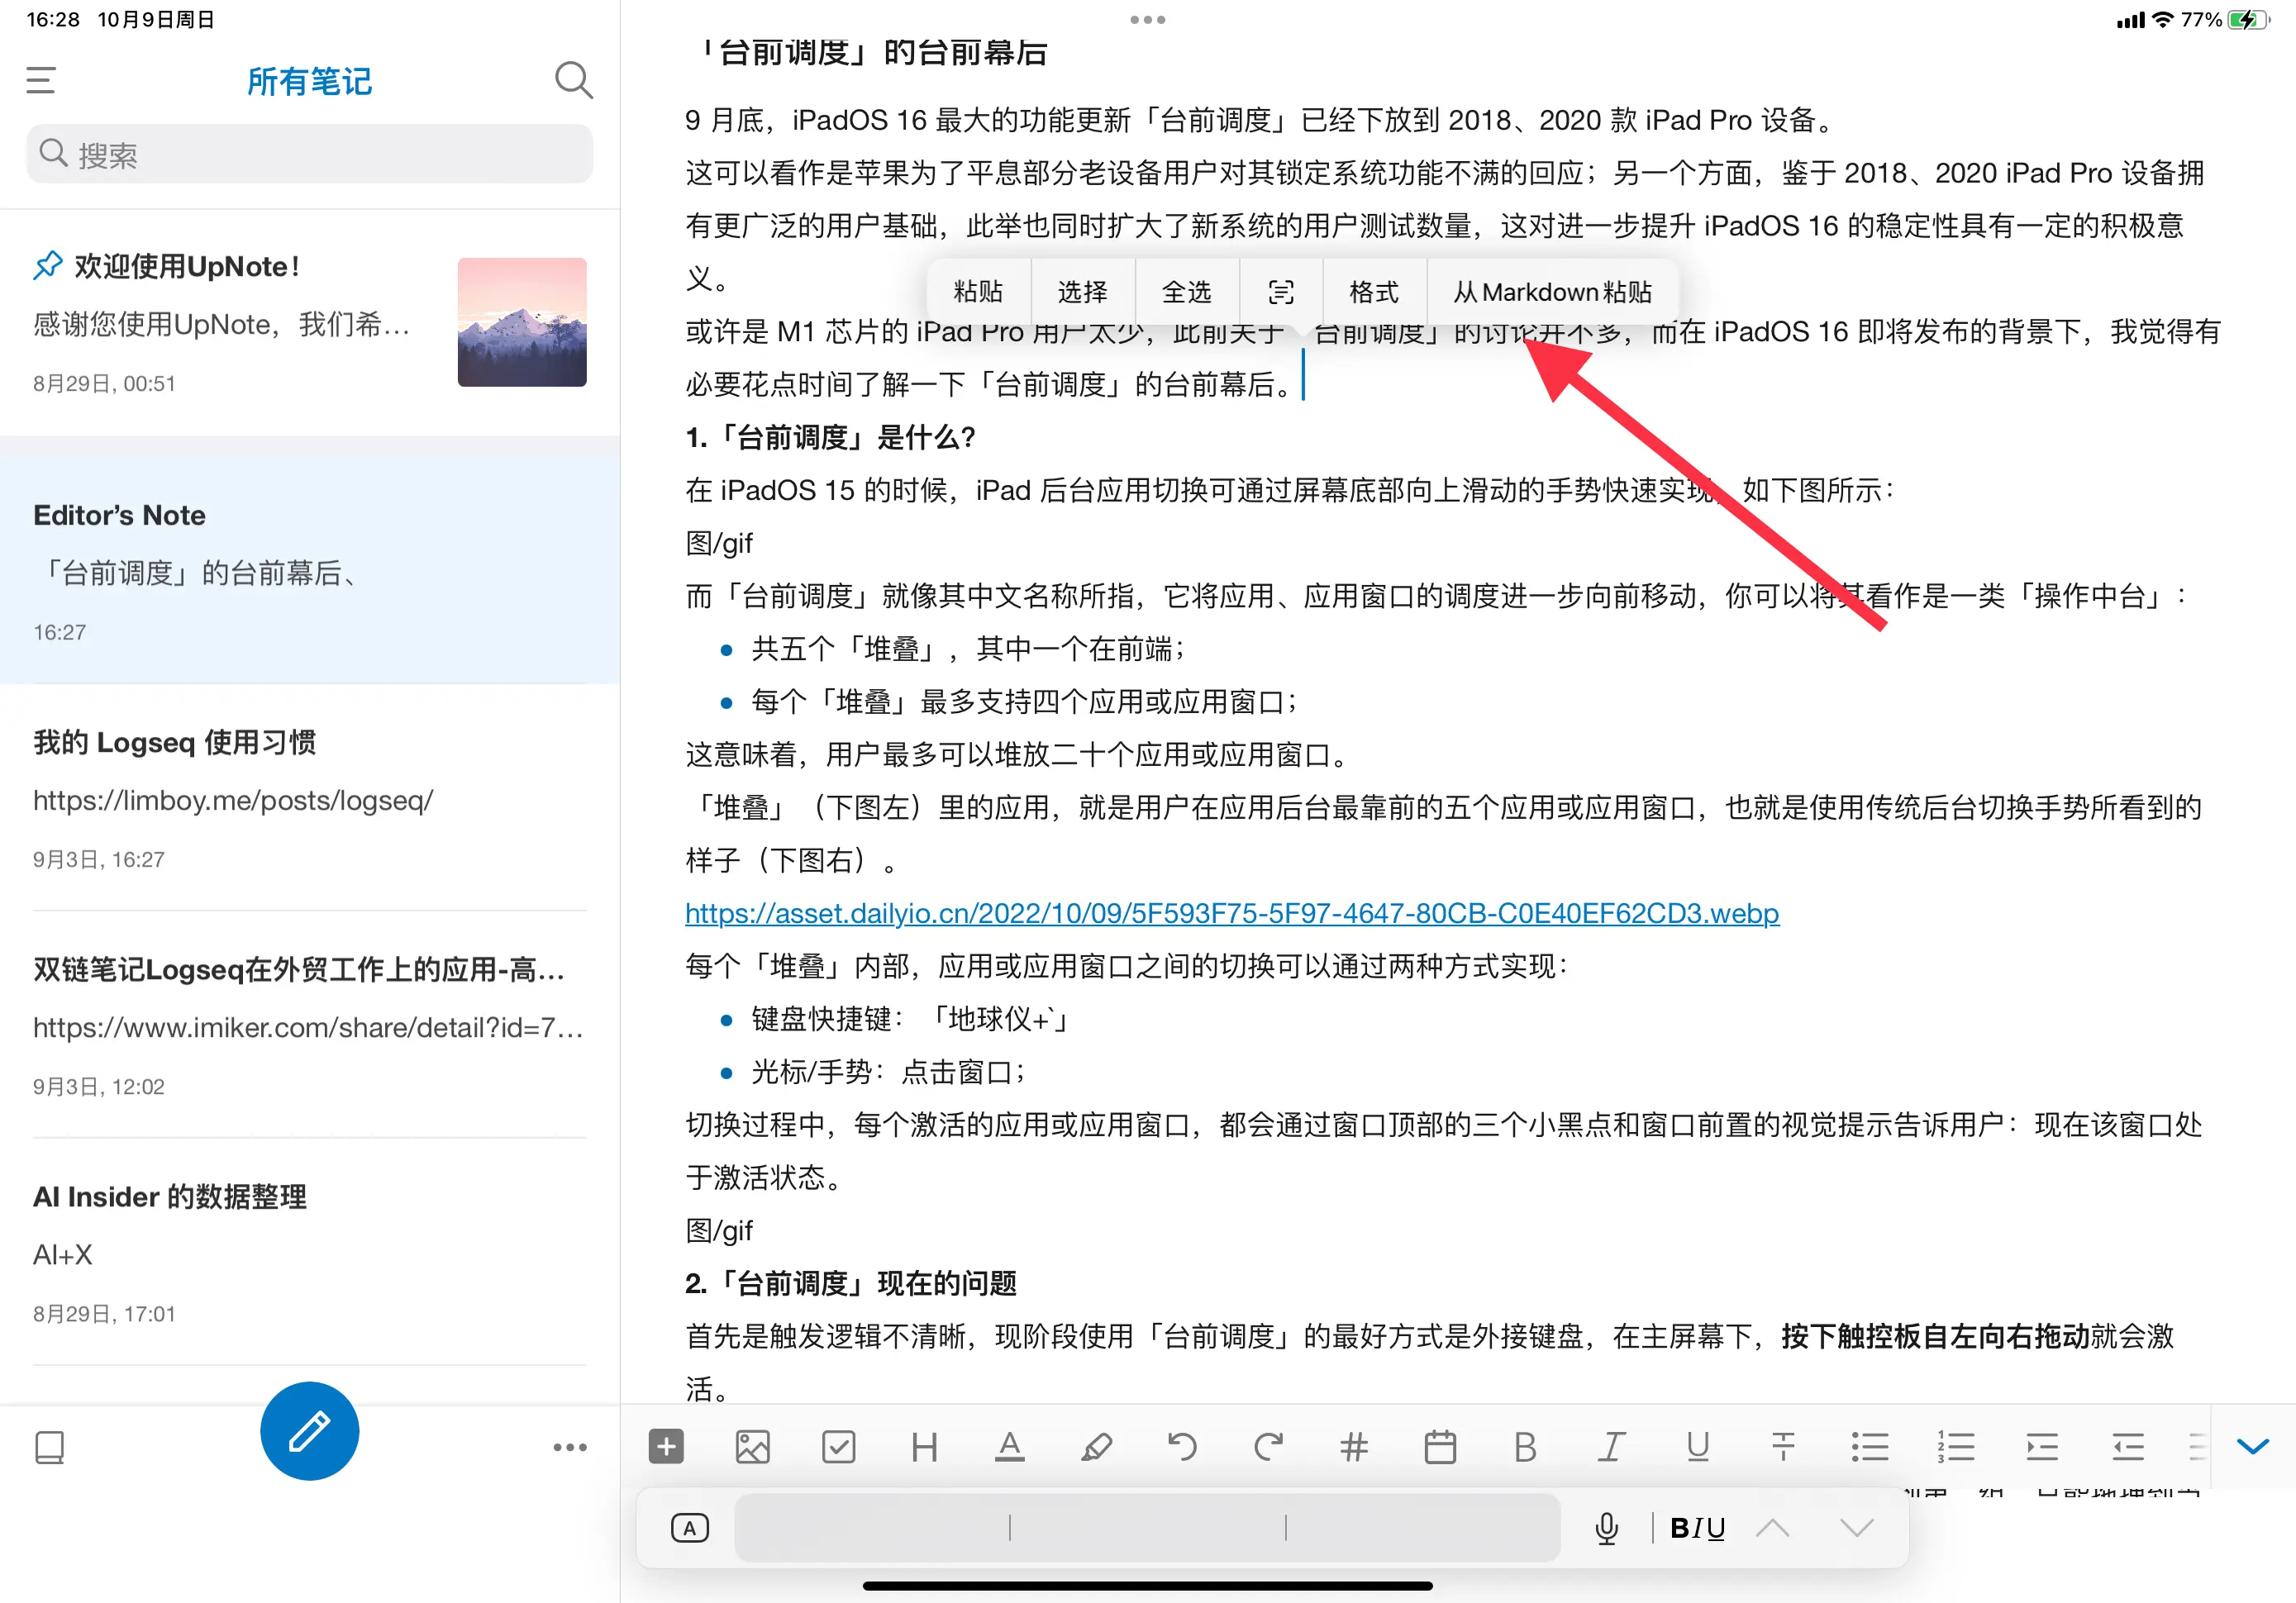Undo the last edit

(x=1182, y=1447)
